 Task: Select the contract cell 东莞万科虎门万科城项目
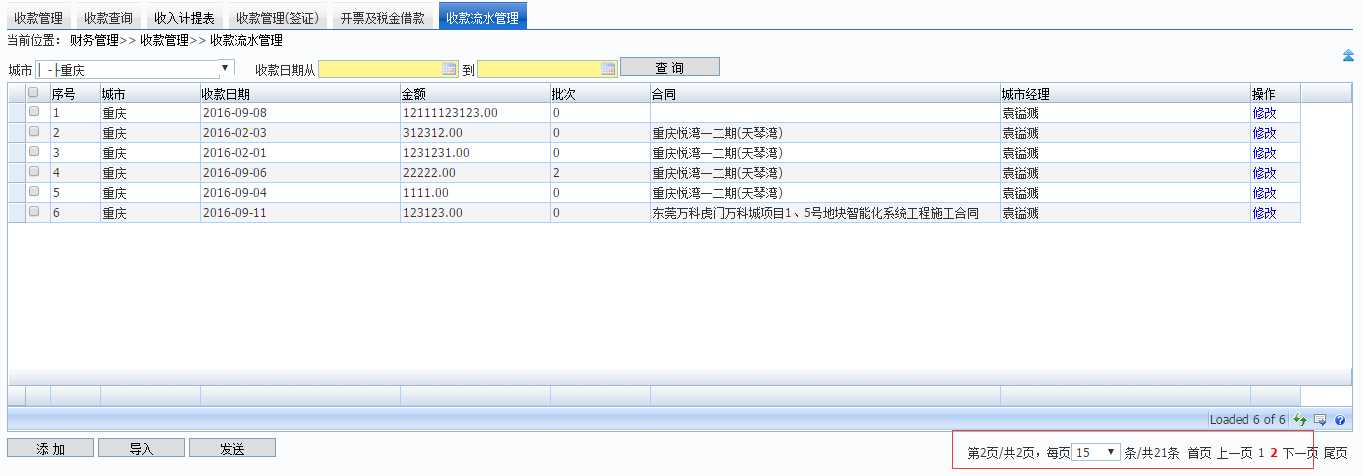coord(825,213)
